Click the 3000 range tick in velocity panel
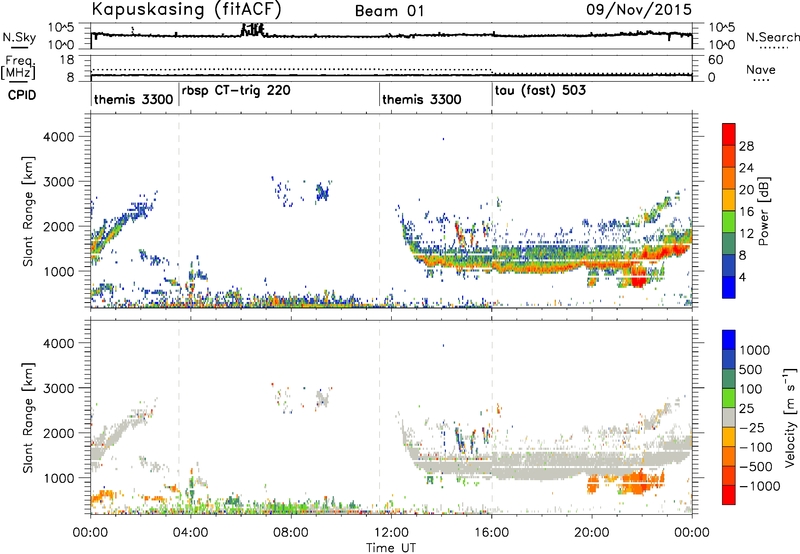This screenshot has height=554, width=800. pos(58,388)
